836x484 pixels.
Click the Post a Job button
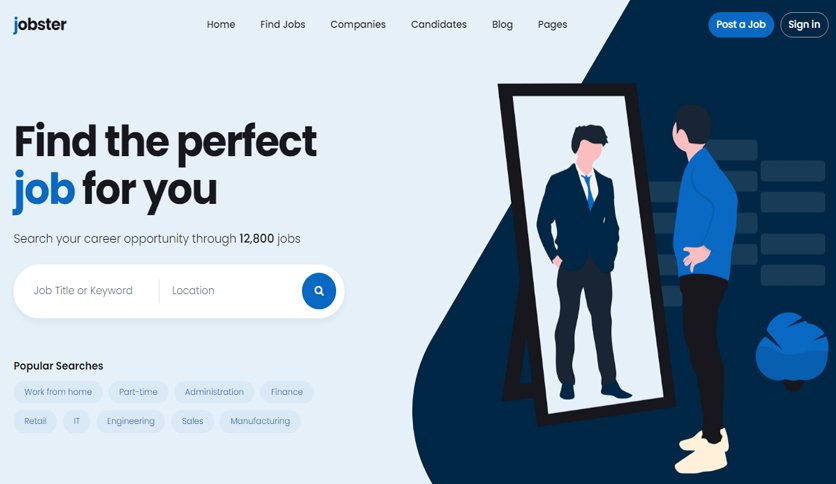(741, 25)
